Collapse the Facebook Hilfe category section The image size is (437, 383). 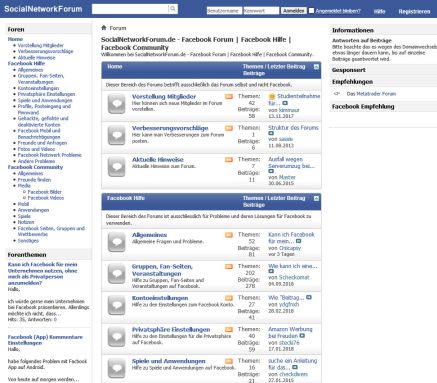click(x=316, y=198)
